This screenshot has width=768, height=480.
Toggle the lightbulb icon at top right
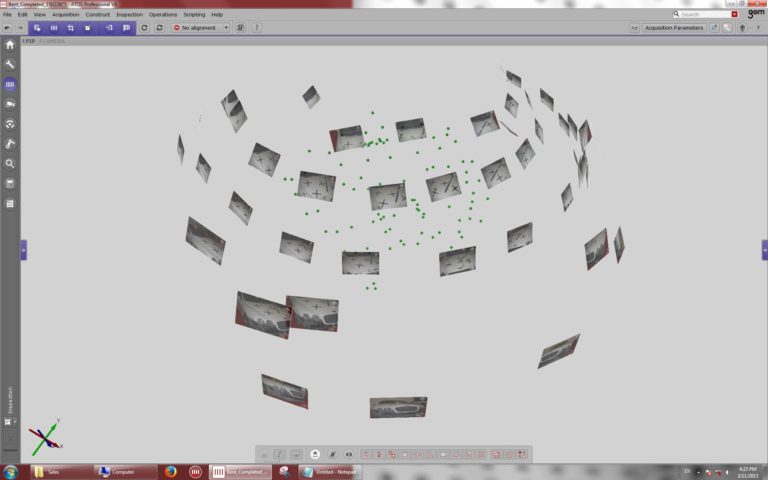tap(741, 28)
